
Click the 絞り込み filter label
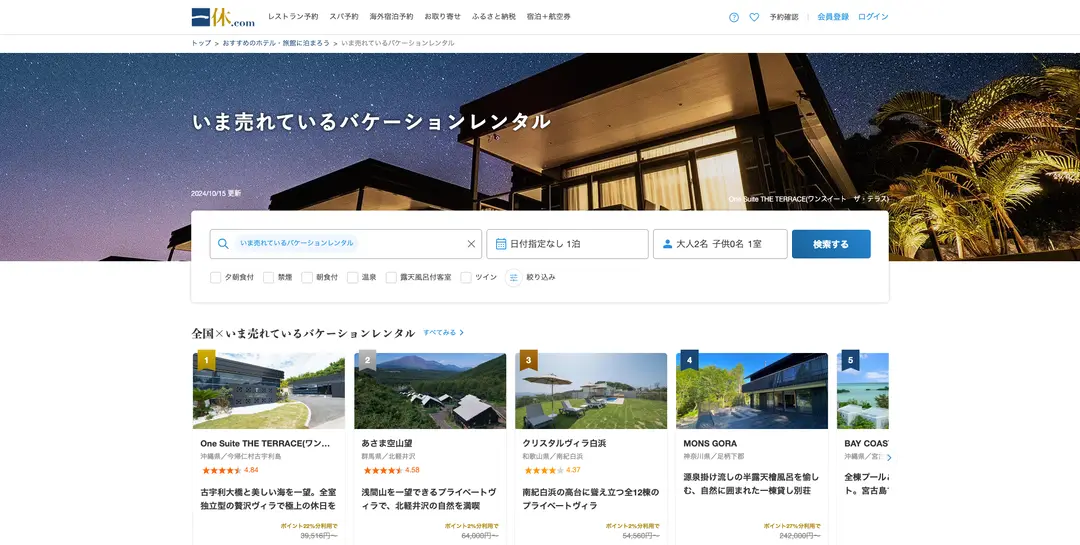point(541,278)
